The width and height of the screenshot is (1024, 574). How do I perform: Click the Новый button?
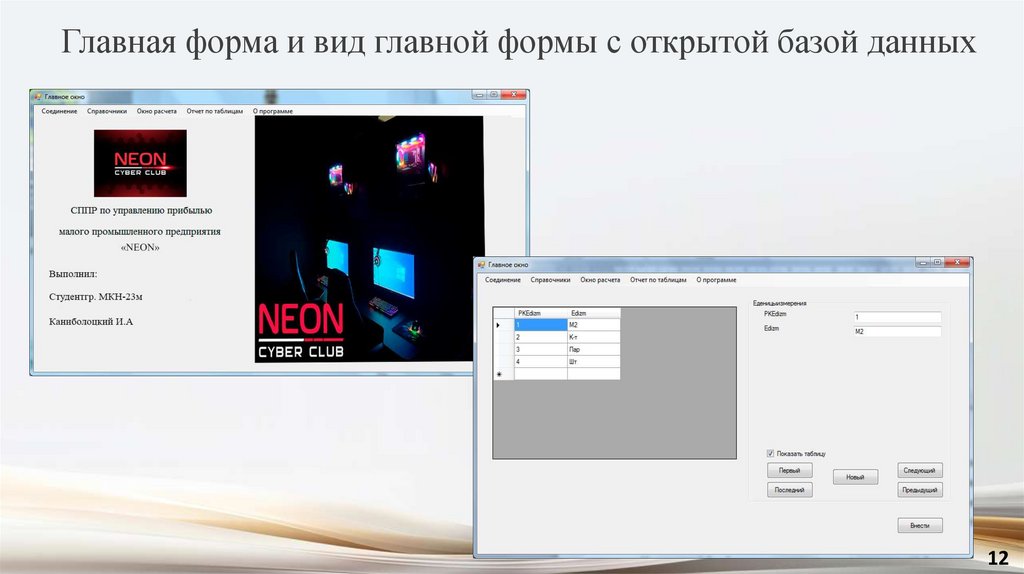pyautogui.click(x=856, y=477)
